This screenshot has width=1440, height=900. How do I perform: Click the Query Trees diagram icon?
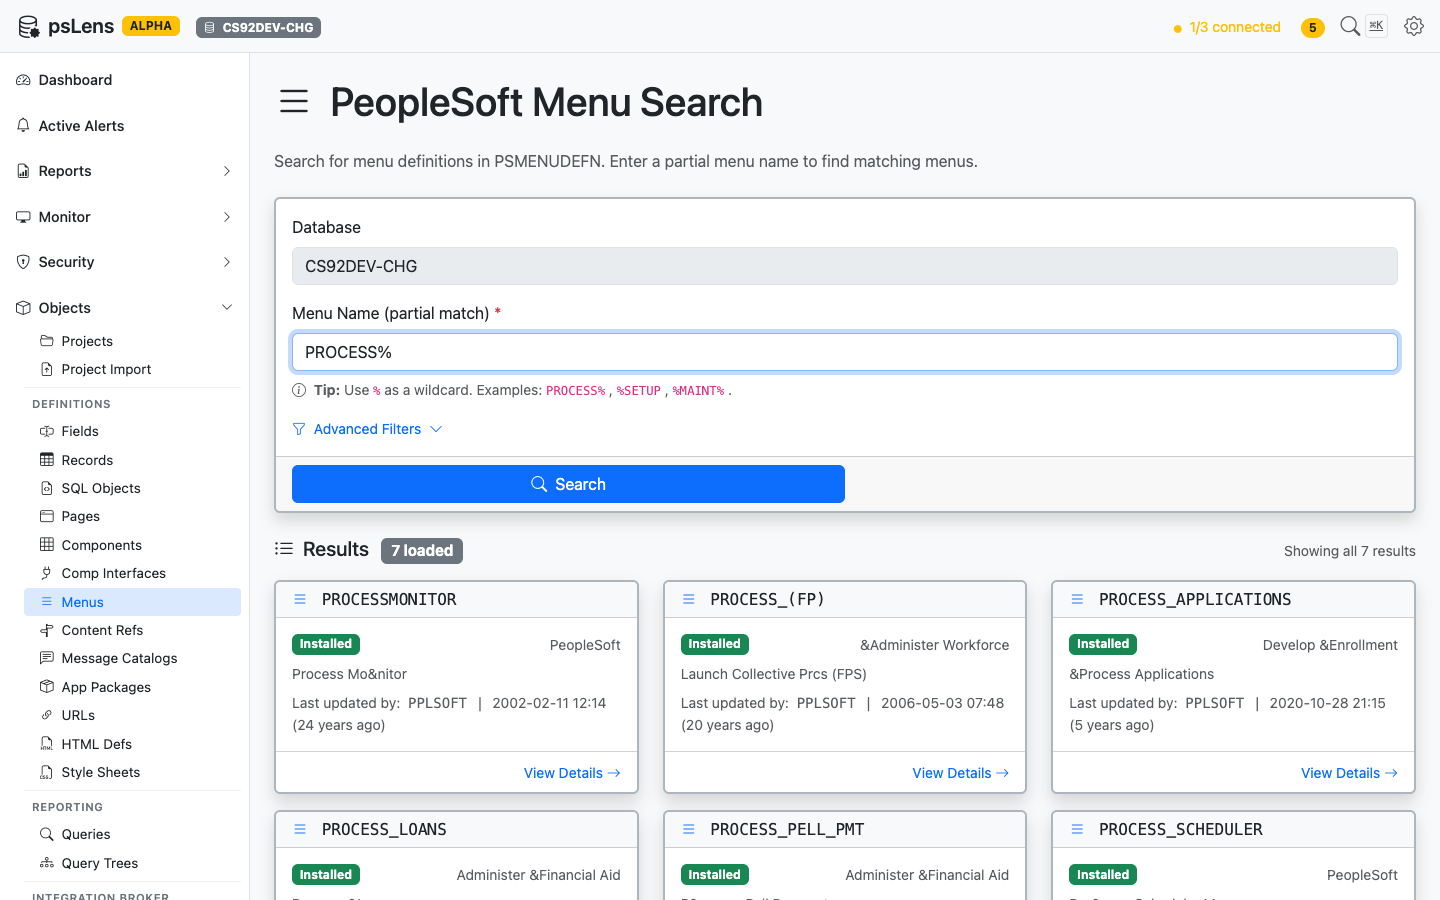[47, 863]
